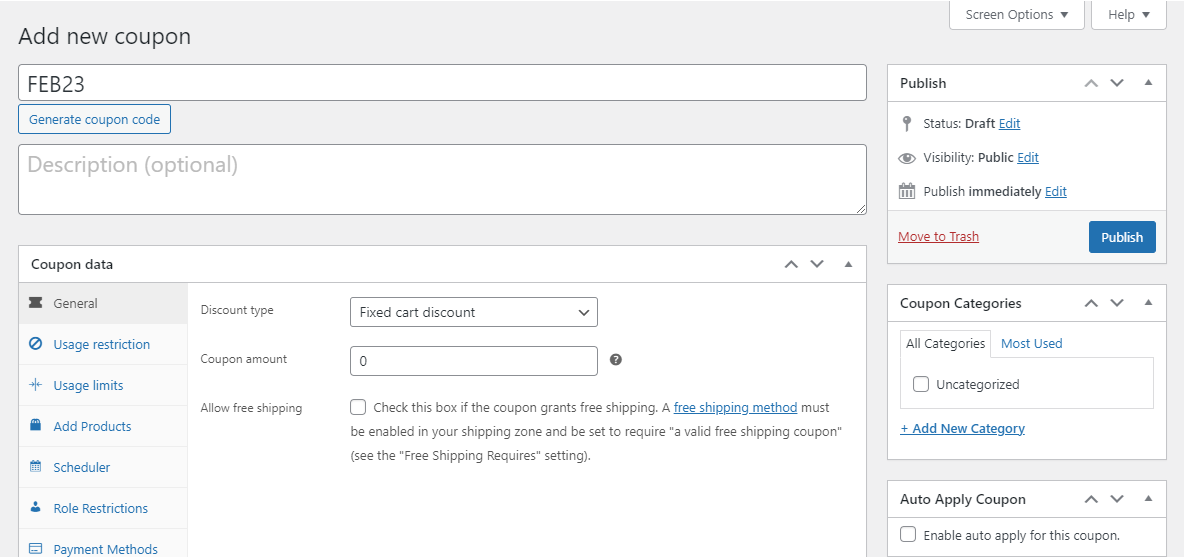Switch to the Most Used categories tab
This screenshot has width=1184, height=557.
coord(1031,343)
